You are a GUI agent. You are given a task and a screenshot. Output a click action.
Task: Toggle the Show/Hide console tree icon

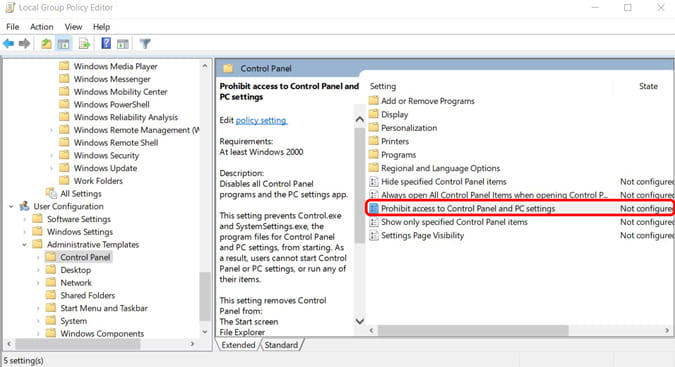coord(64,43)
